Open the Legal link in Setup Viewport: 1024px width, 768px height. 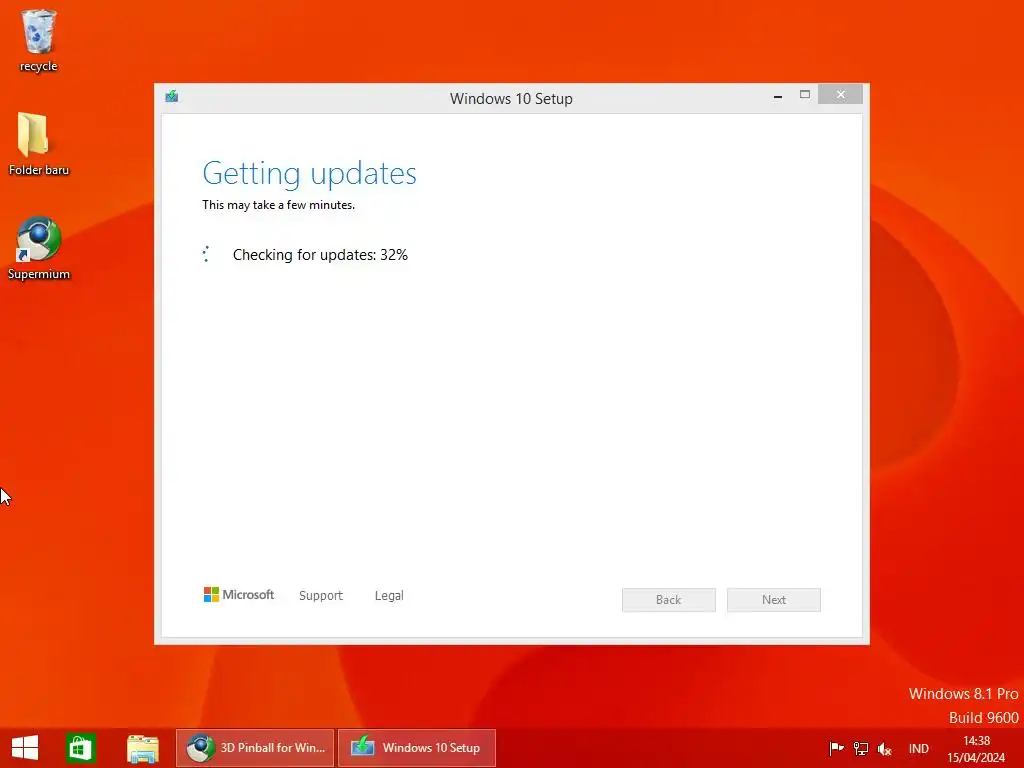click(x=389, y=596)
